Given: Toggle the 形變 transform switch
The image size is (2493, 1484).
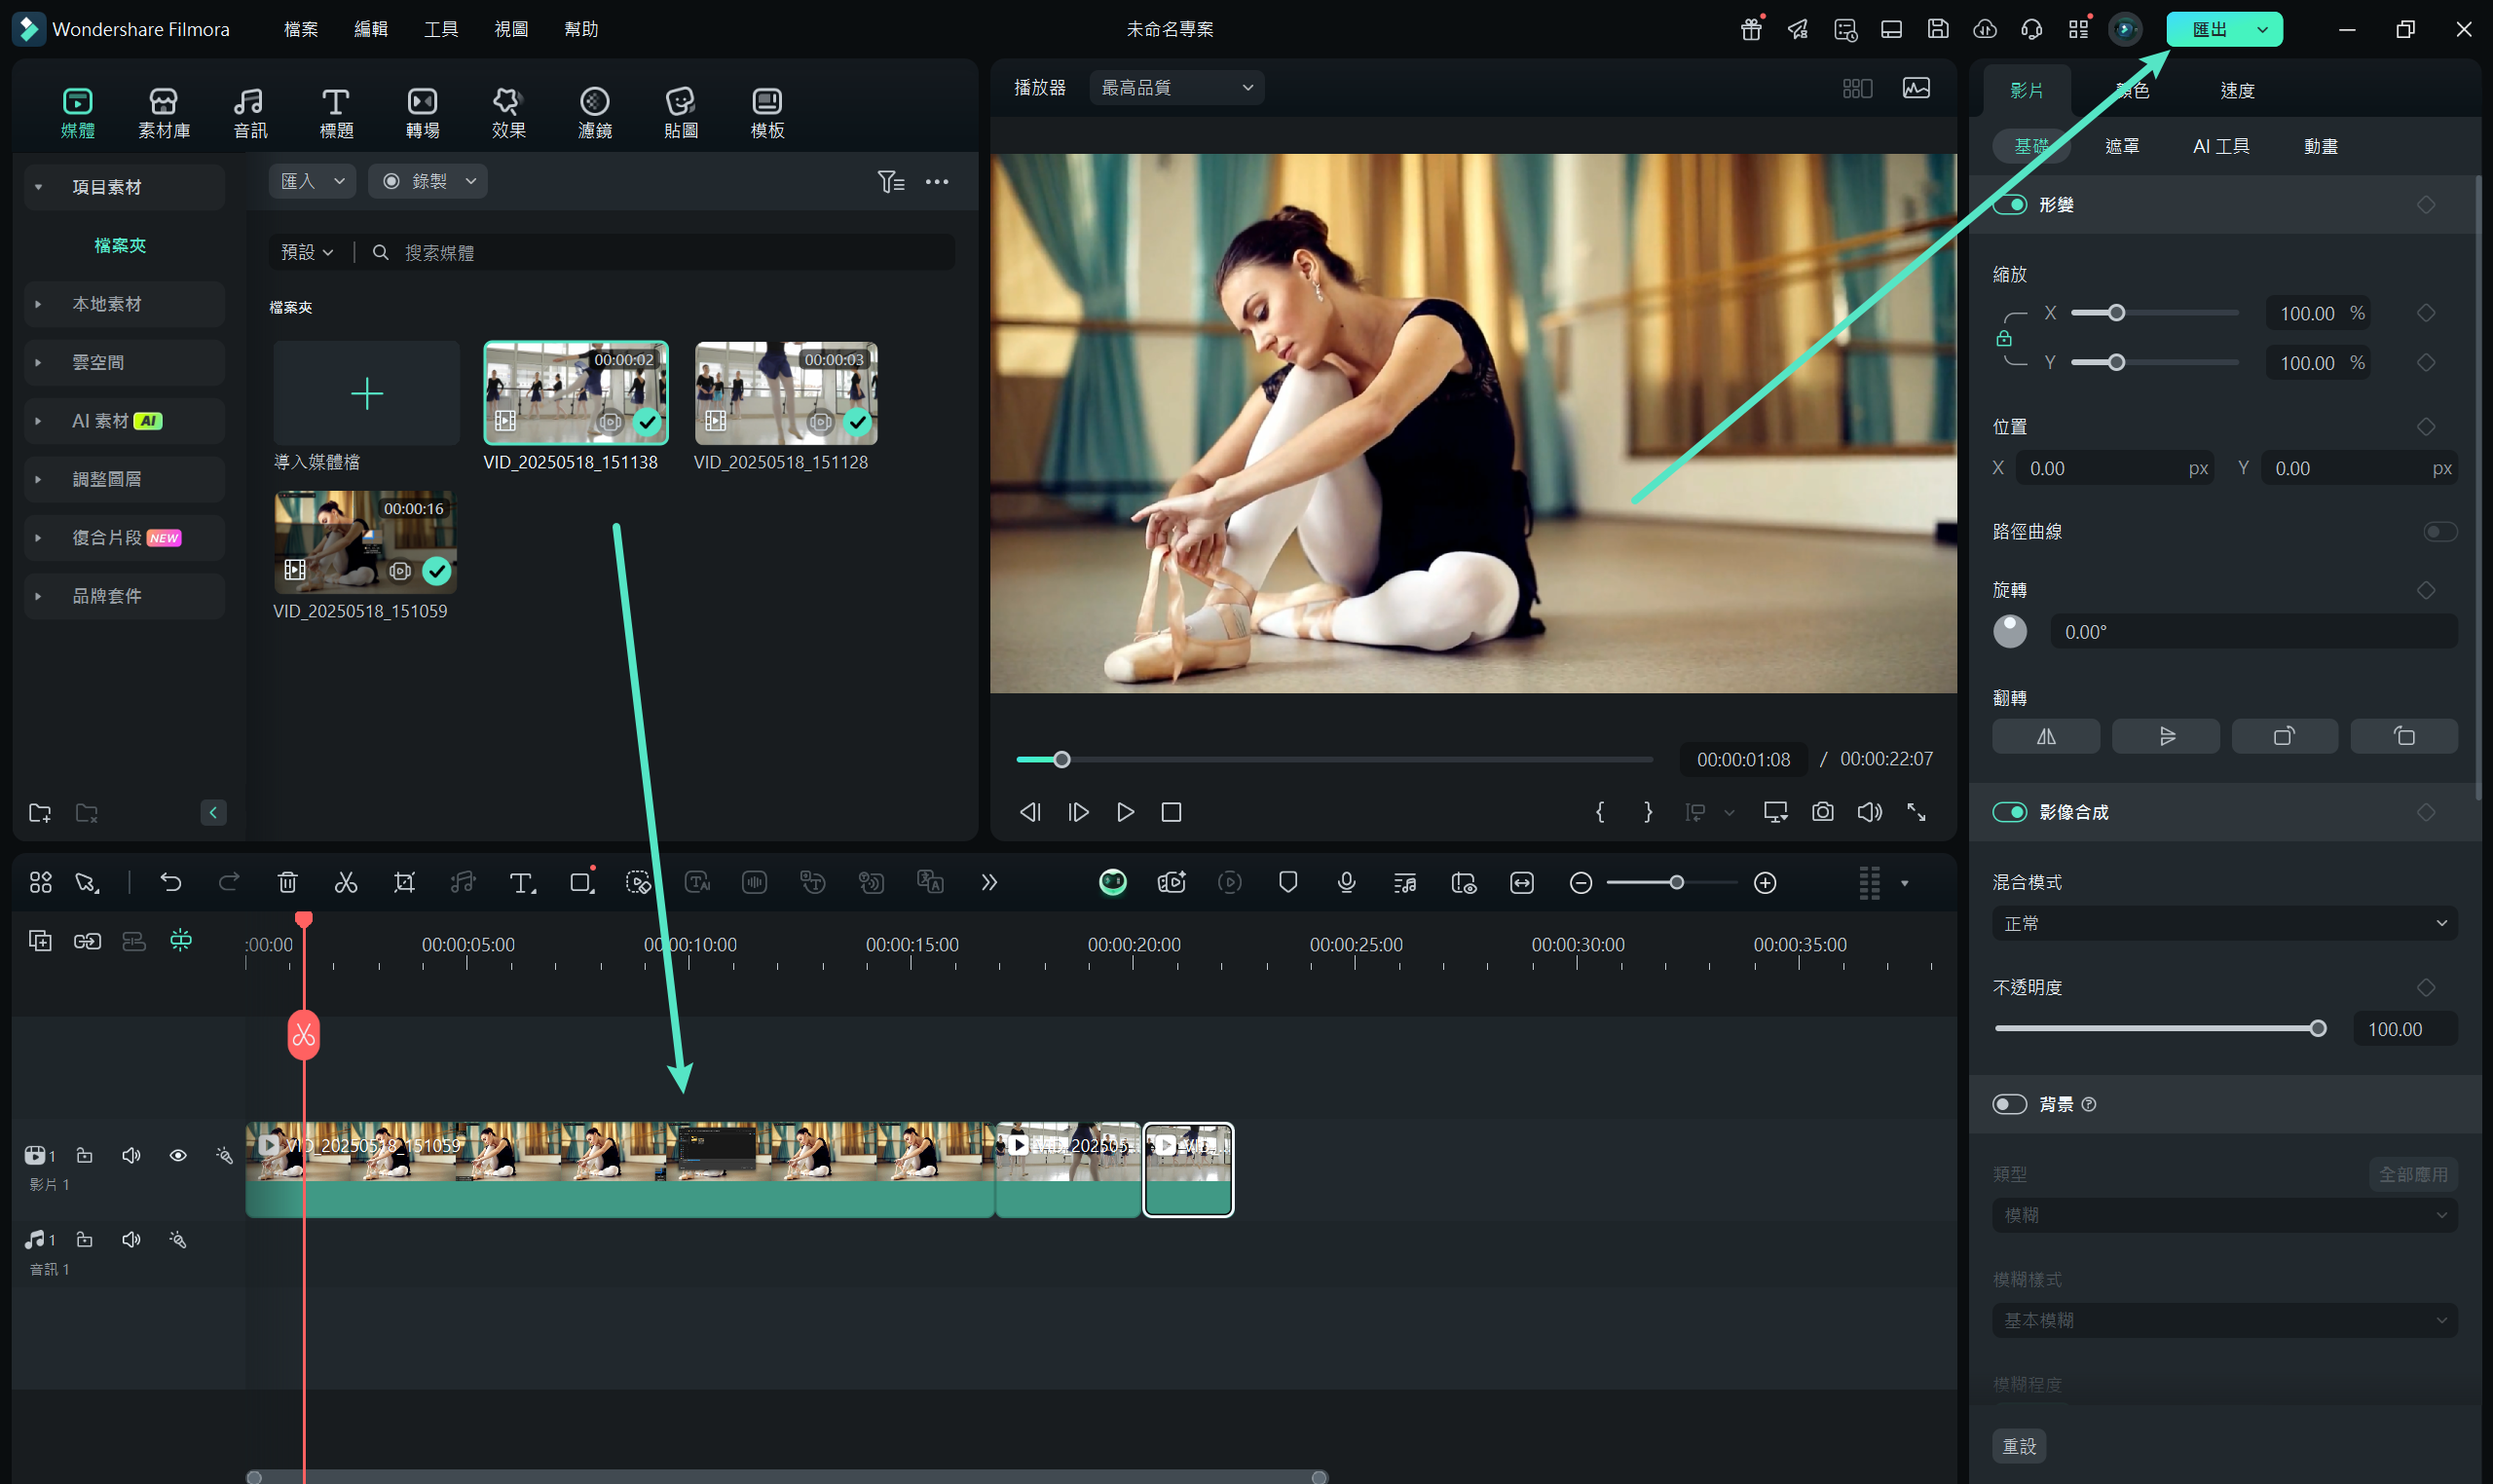Looking at the screenshot, I should [x=2009, y=205].
